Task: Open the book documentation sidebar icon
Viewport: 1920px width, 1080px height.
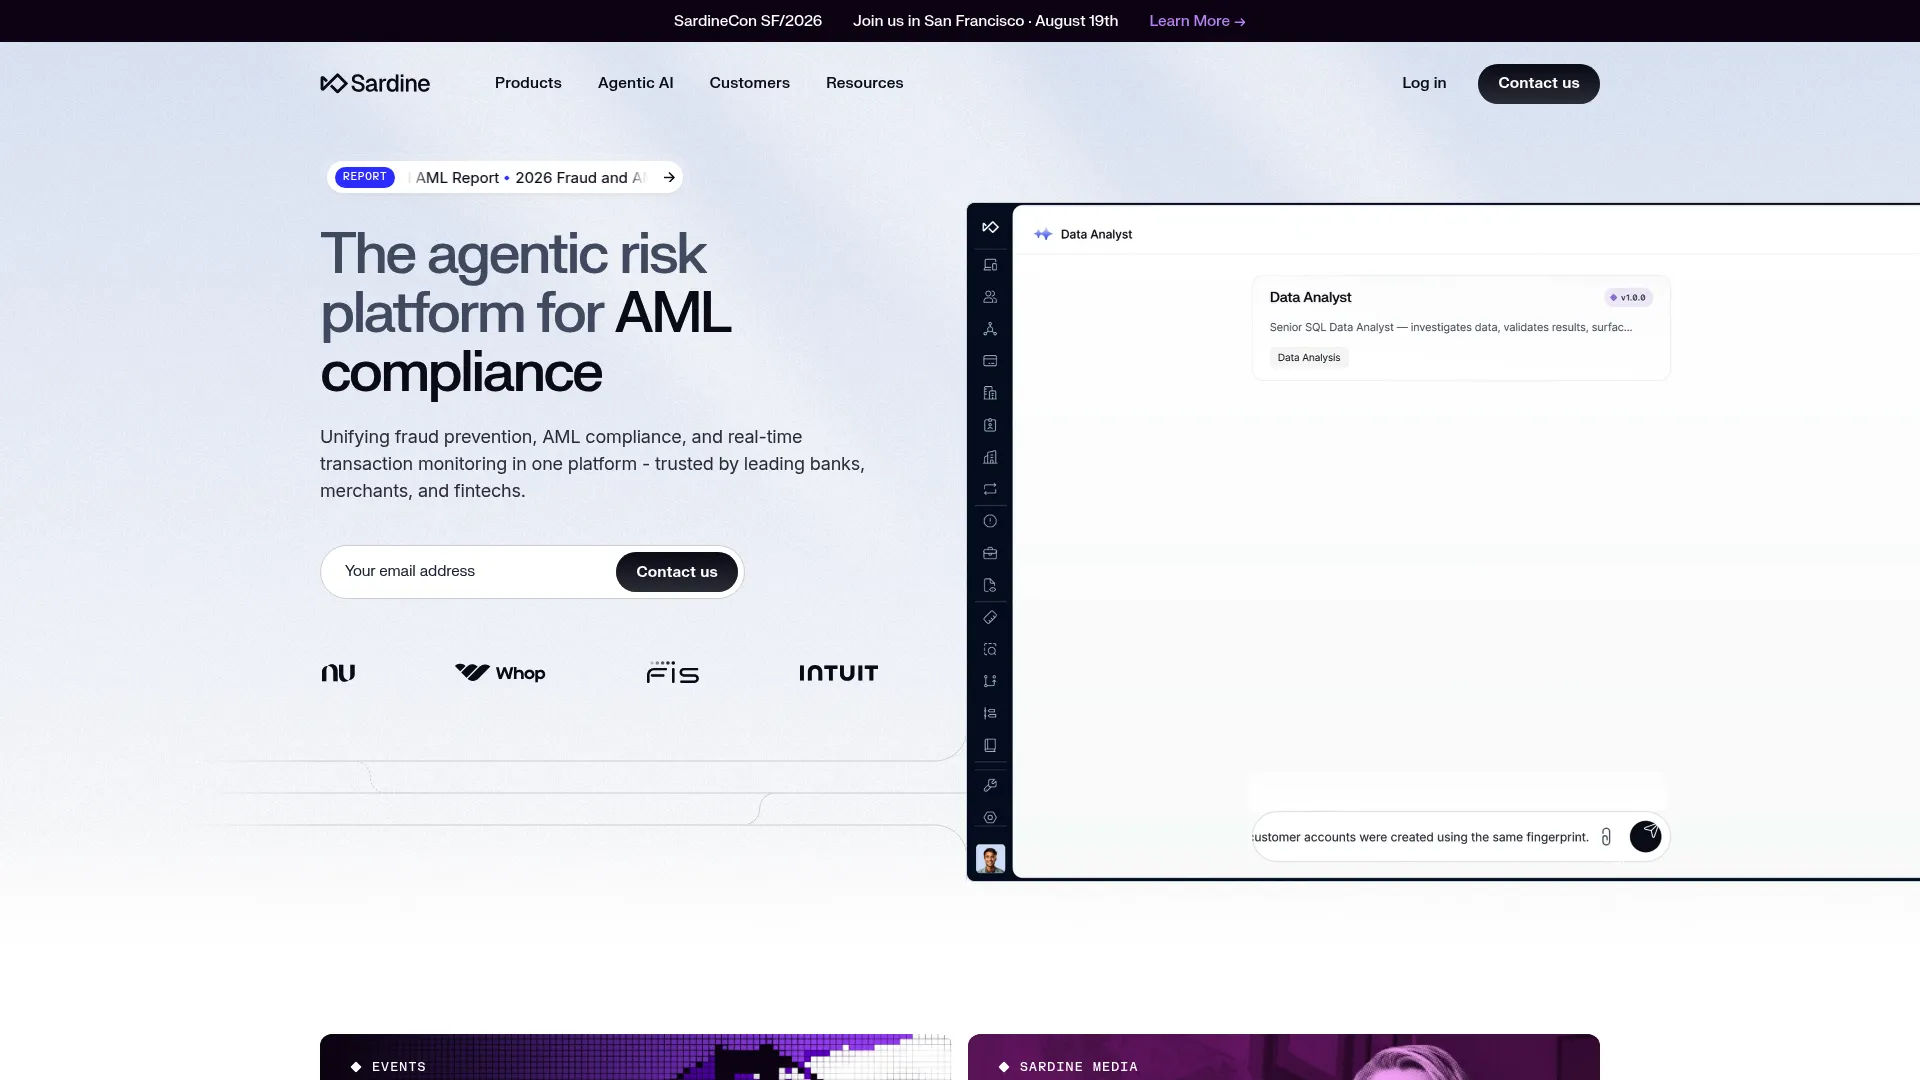Action: (990, 745)
